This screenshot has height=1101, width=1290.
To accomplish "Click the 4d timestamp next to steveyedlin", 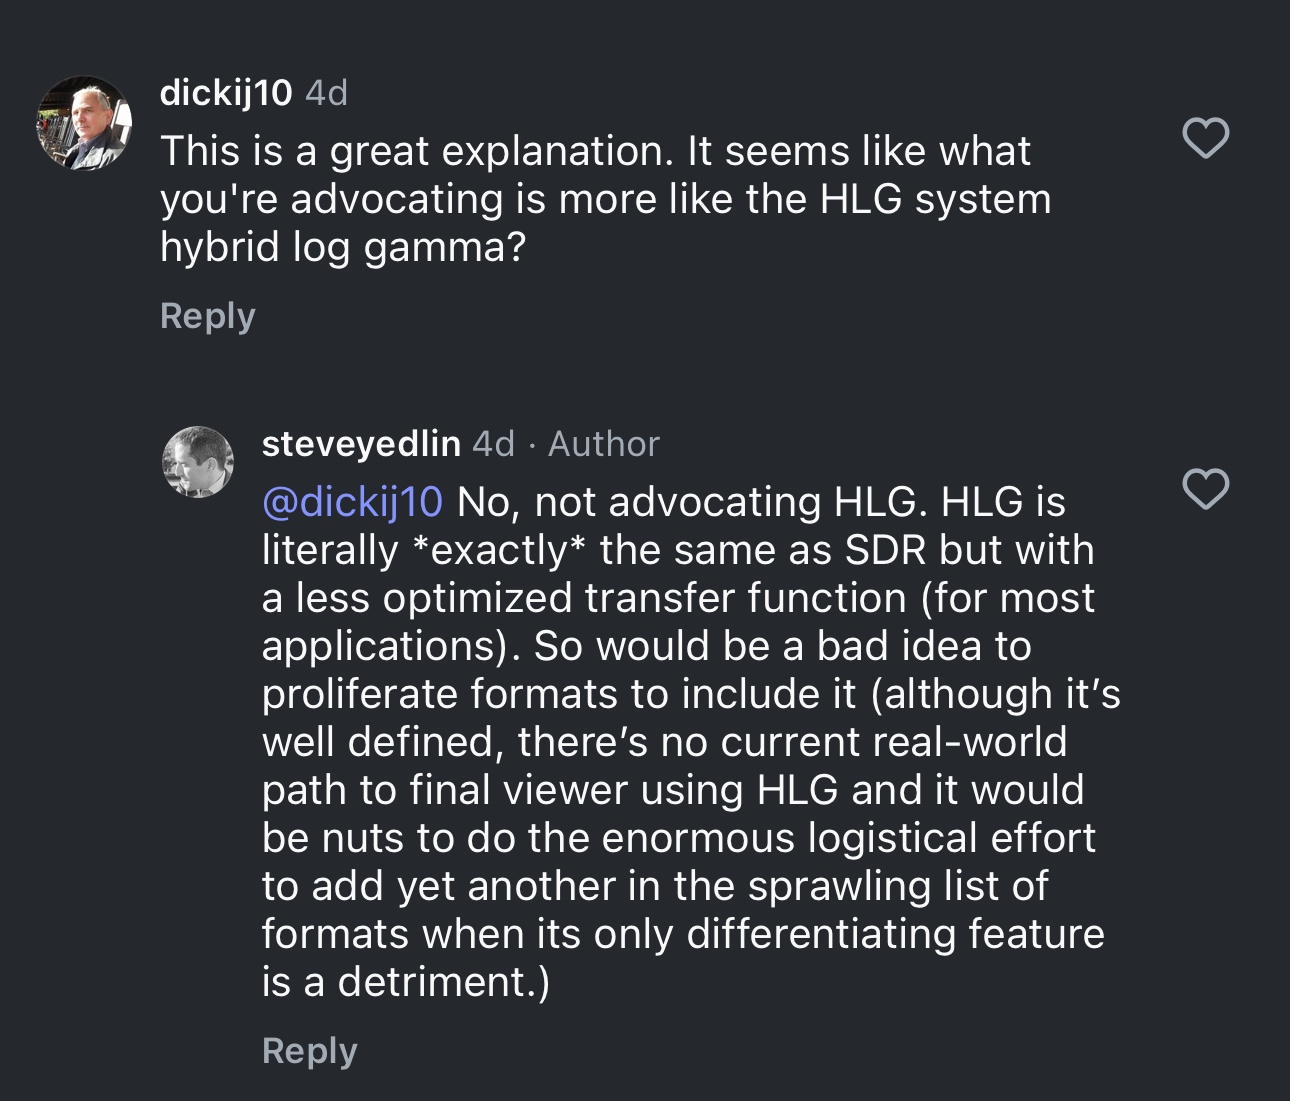I will [x=493, y=444].
